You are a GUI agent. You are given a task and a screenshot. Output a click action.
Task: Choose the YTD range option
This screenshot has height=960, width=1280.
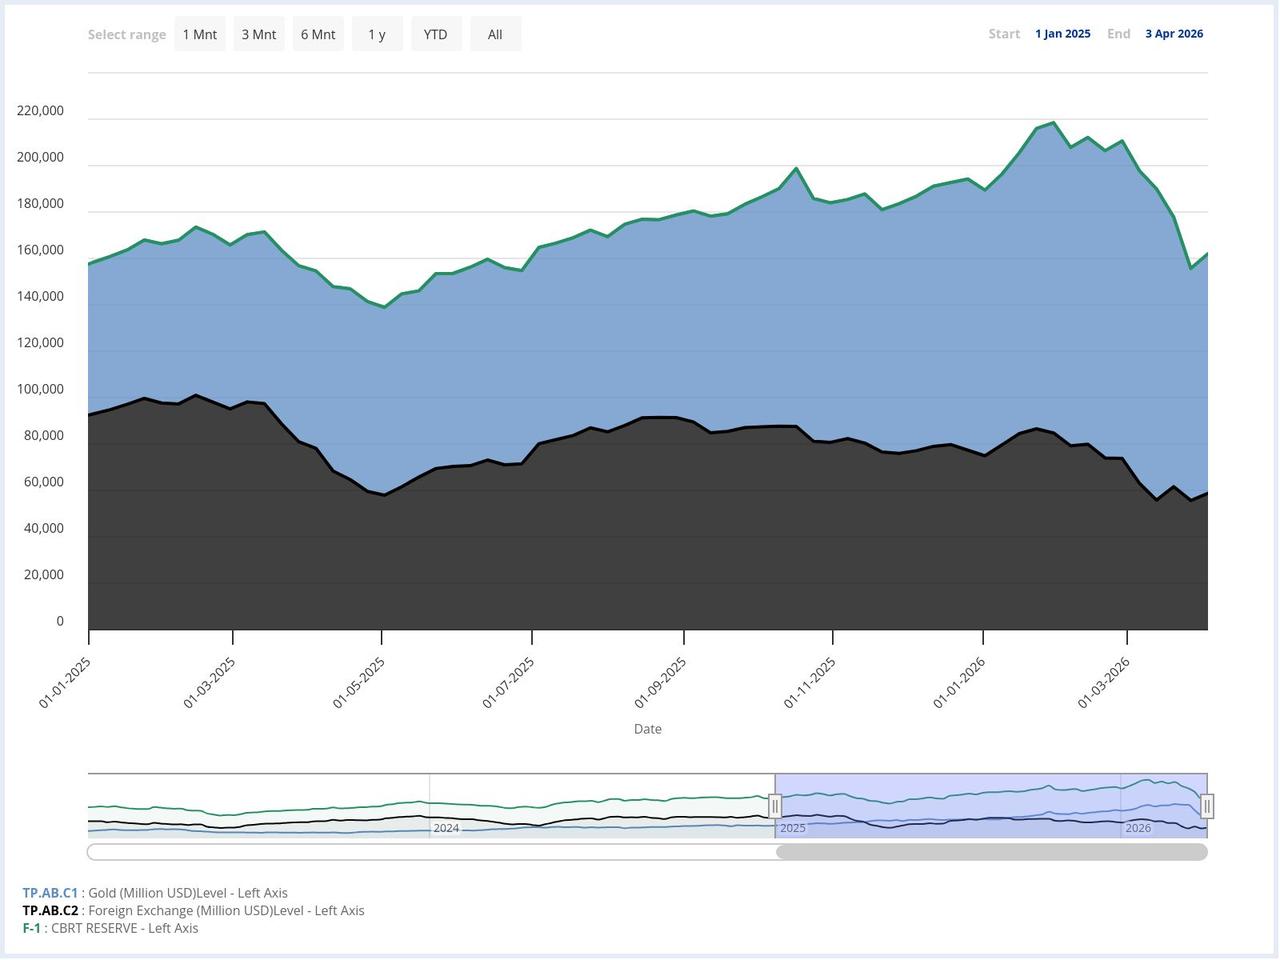(x=435, y=33)
